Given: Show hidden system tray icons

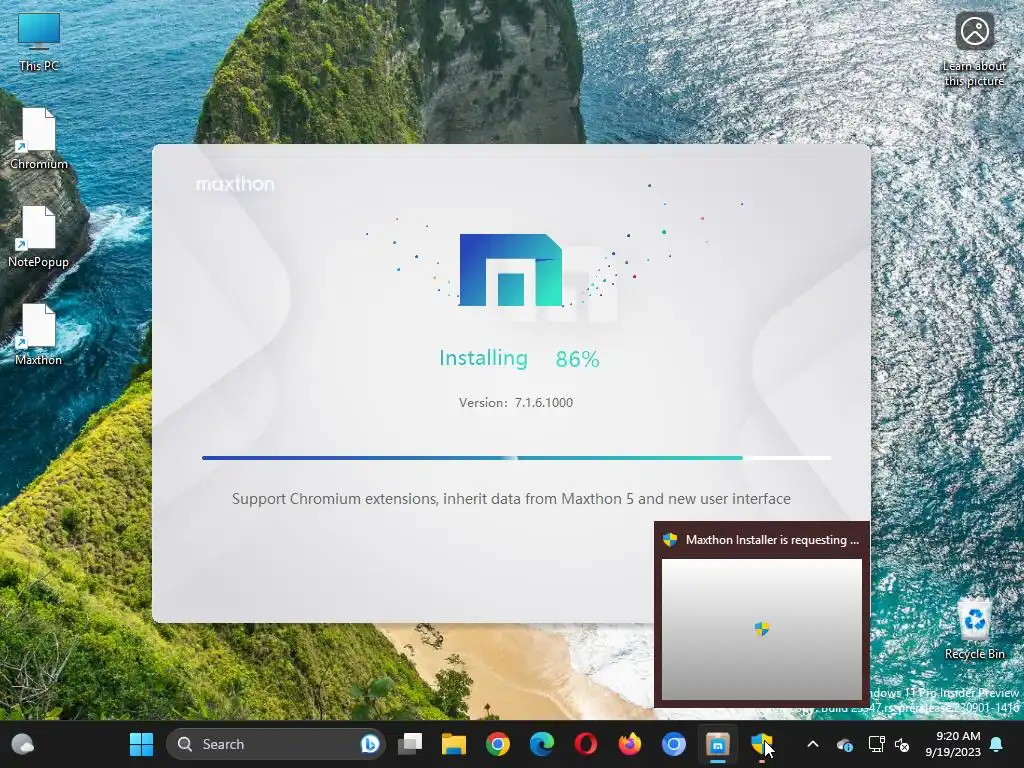Looking at the screenshot, I should point(813,744).
